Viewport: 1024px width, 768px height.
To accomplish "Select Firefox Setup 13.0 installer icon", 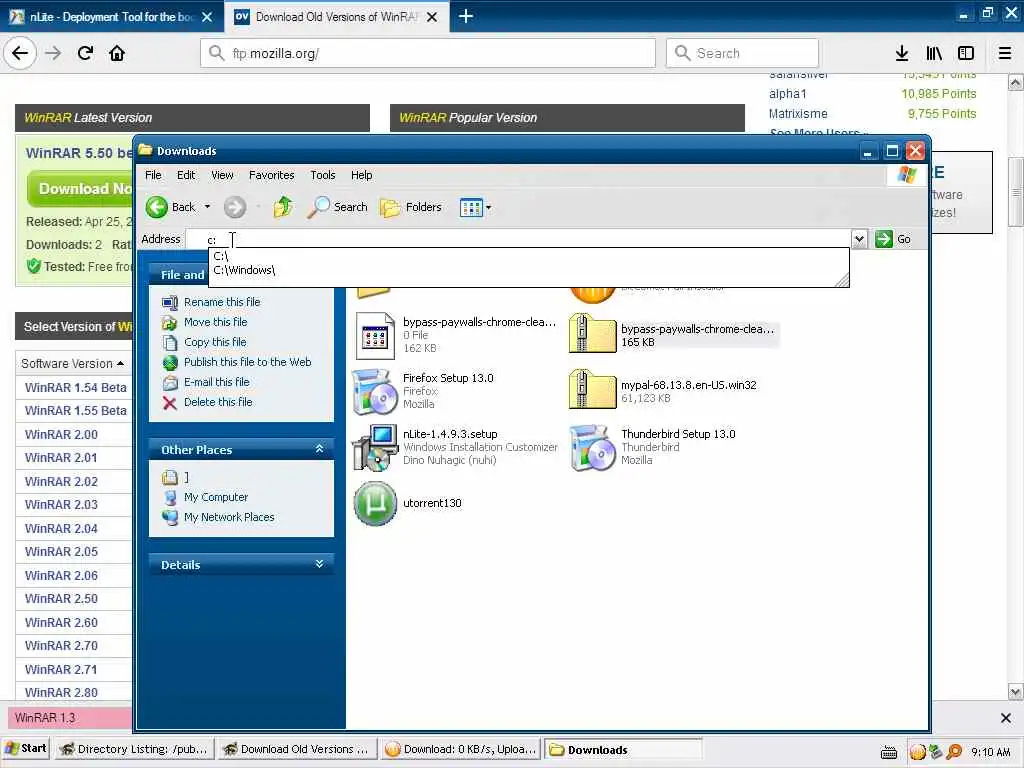I will click(x=376, y=392).
